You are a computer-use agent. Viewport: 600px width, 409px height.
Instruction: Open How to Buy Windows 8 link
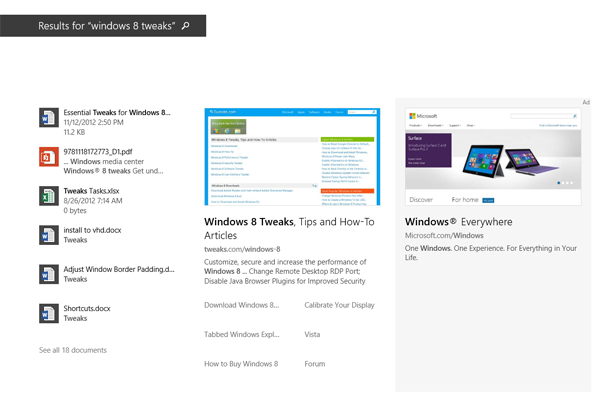(x=241, y=364)
